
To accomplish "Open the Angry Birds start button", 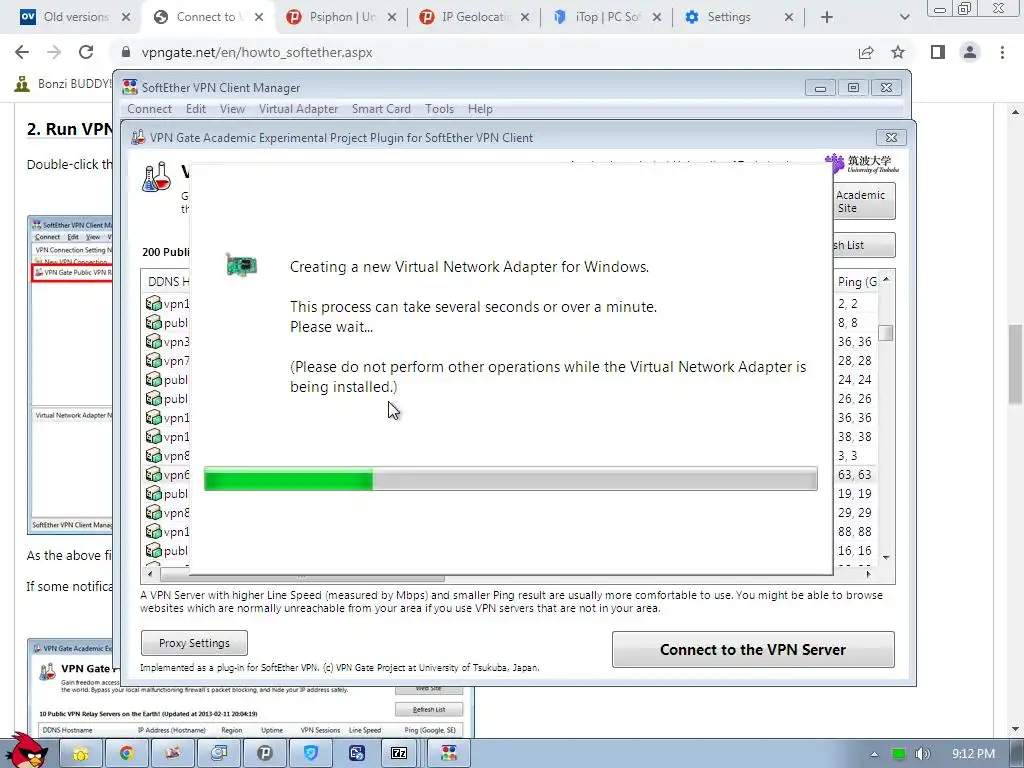I will click(x=26, y=751).
